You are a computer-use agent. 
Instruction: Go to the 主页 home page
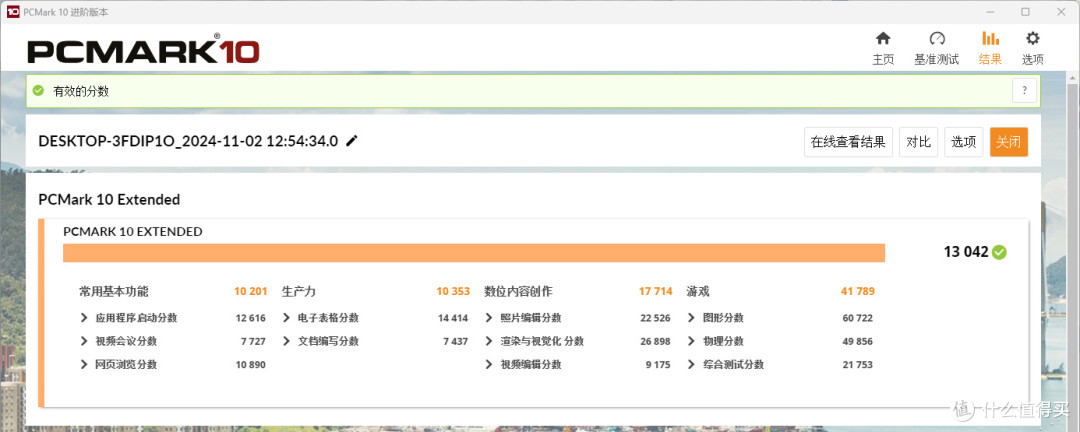pyautogui.click(x=883, y=48)
